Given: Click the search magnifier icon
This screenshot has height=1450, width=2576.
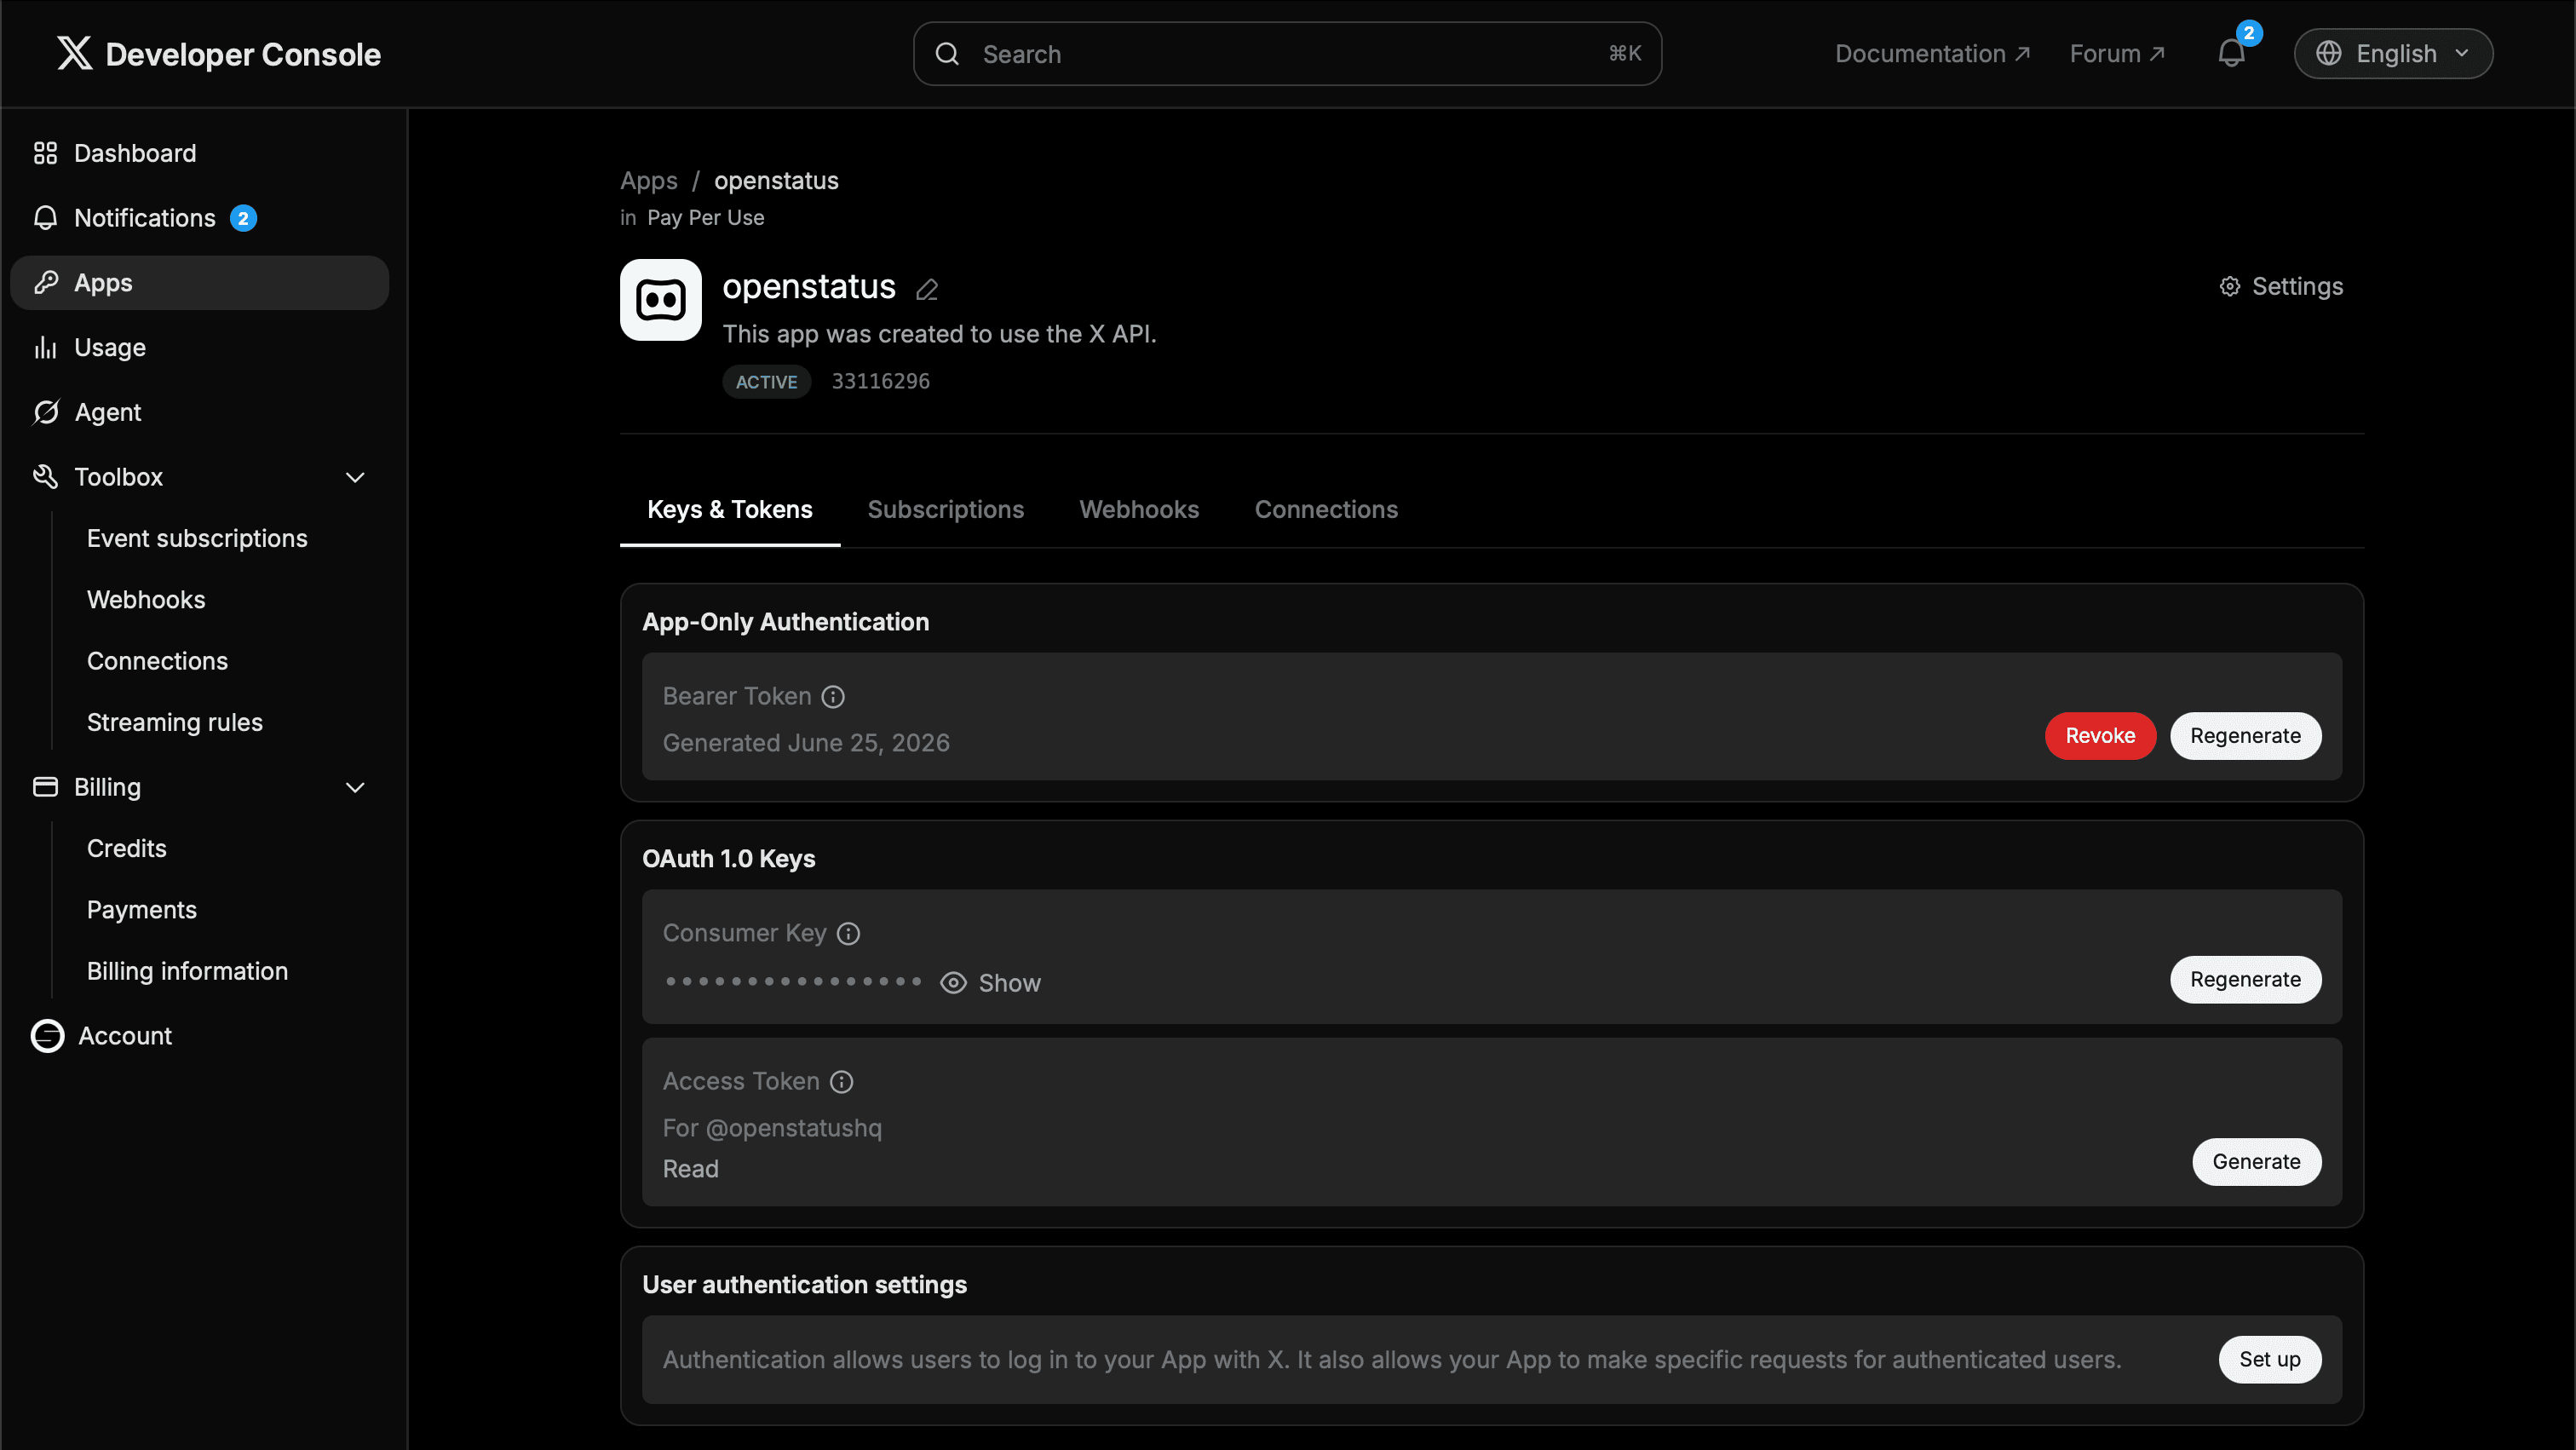Looking at the screenshot, I should tap(946, 54).
